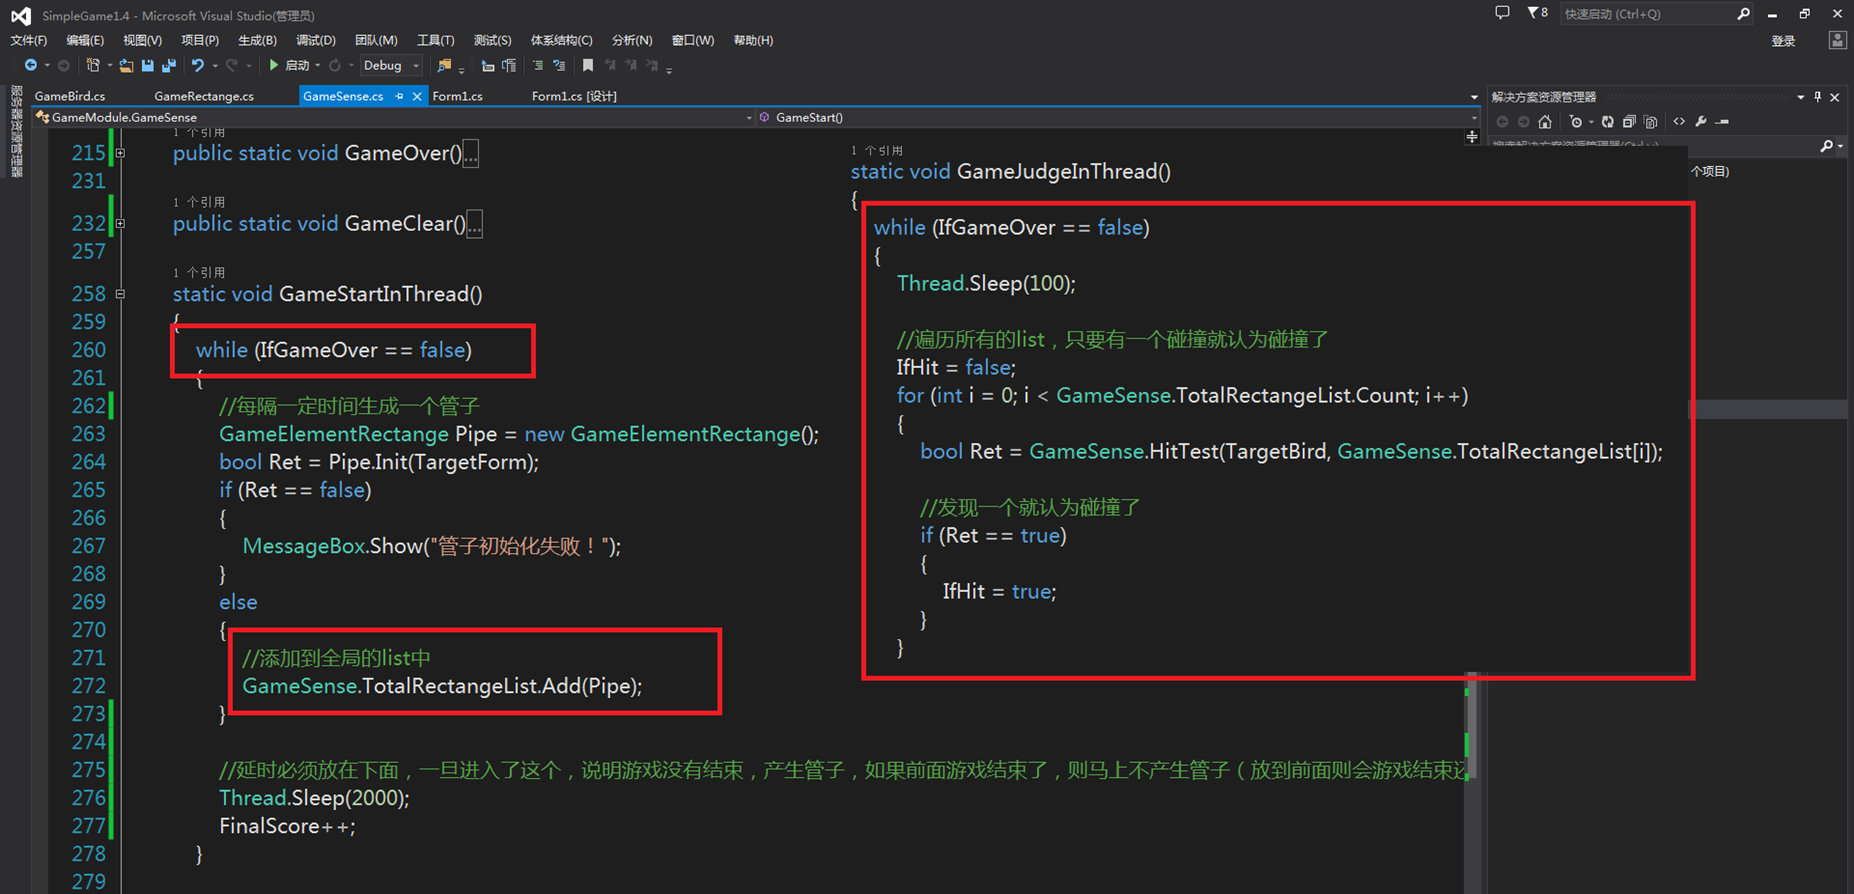The width and height of the screenshot is (1854, 894).
Task: Open the feedback speech bubble icon
Action: [x=1502, y=13]
